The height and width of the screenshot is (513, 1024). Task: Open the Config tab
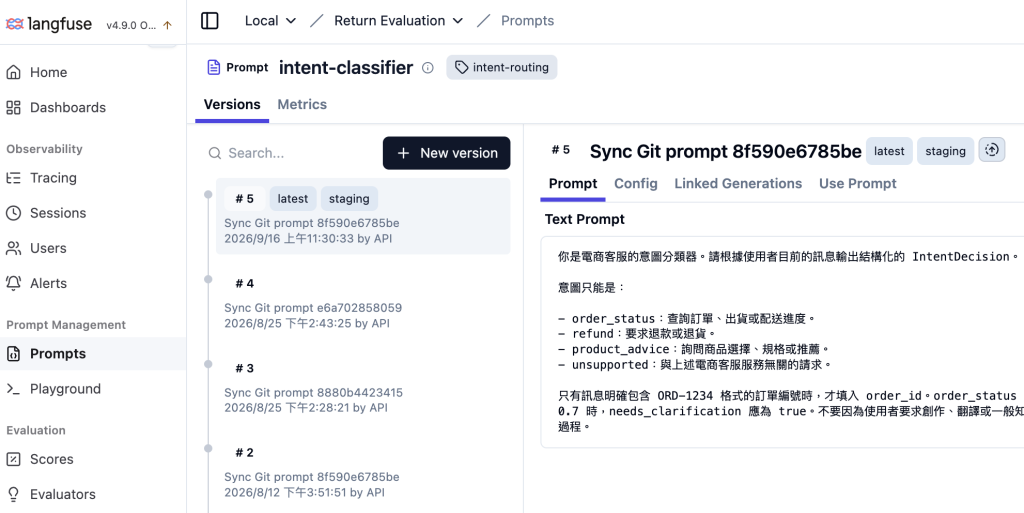[x=635, y=184]
